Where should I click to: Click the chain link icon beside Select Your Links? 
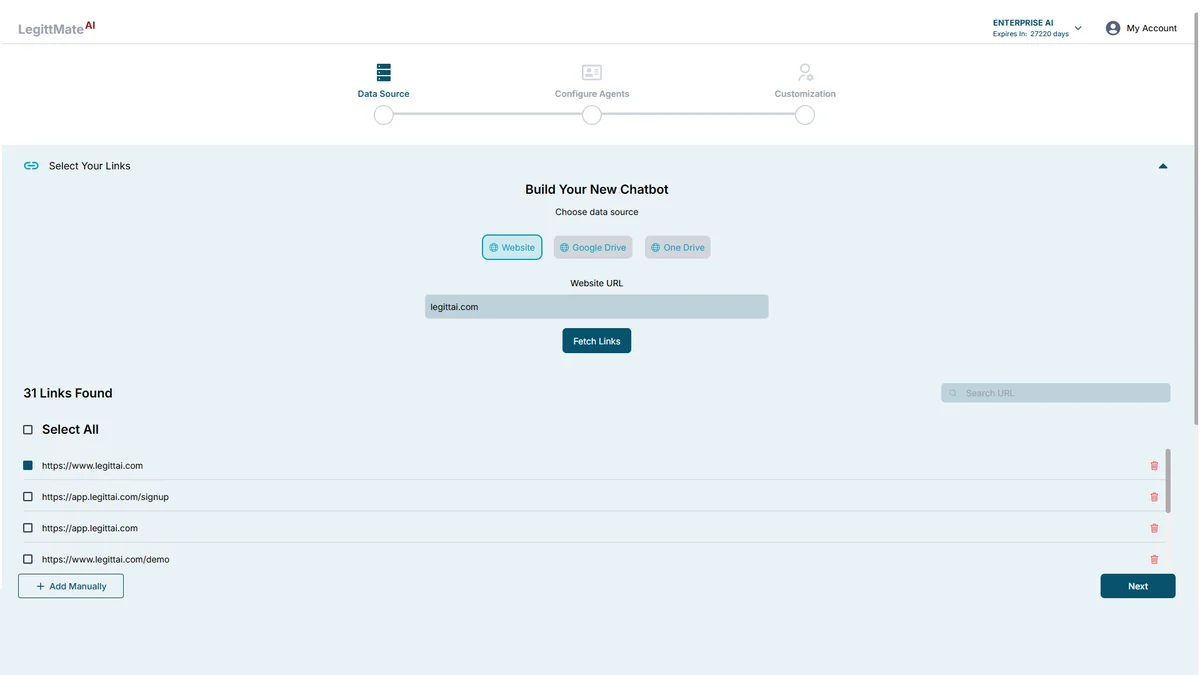point(31,166)
